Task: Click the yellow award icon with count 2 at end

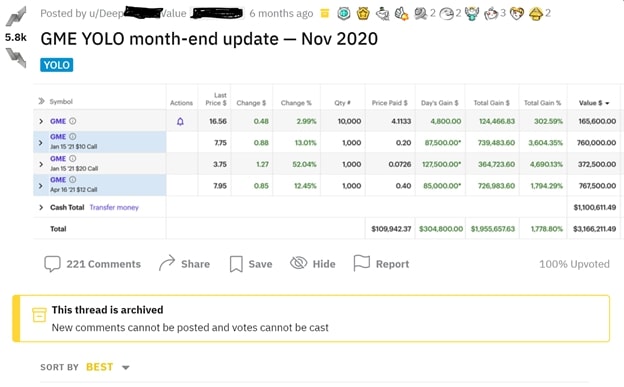Action: tap(536, 14)
